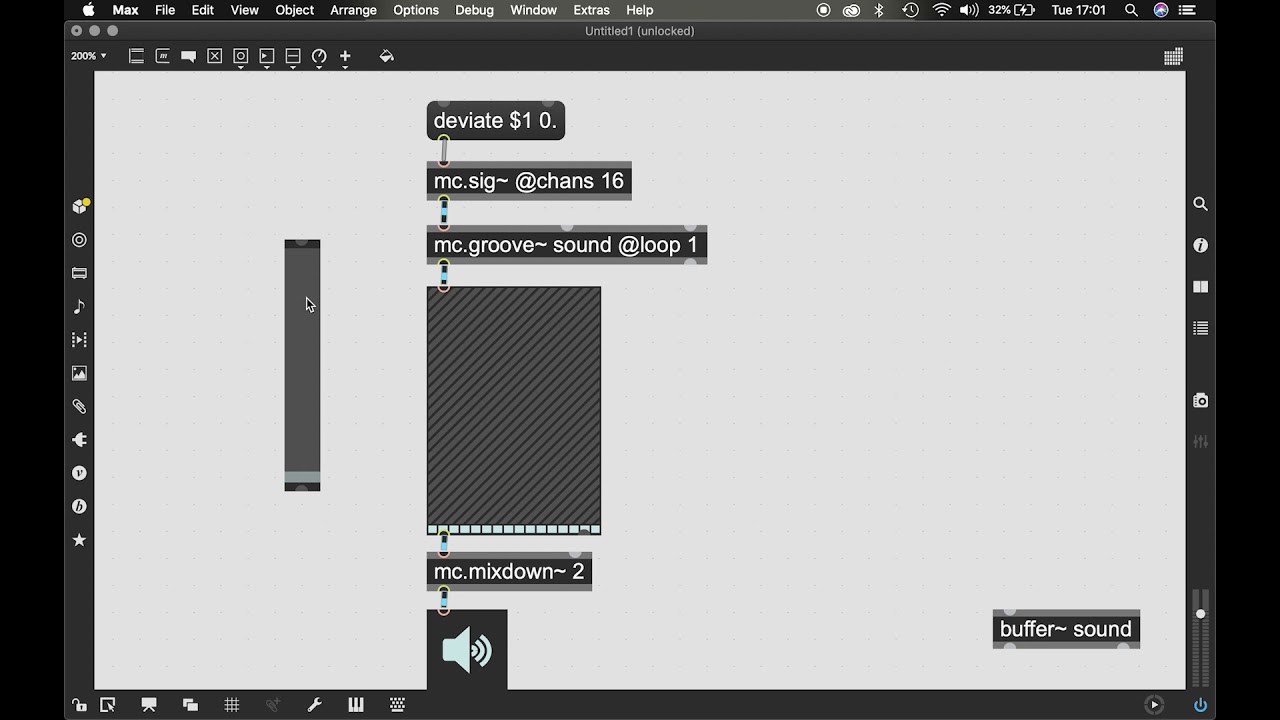Open the Options menu
Viewport: 1280px width, 720px height.
(416, 10)
